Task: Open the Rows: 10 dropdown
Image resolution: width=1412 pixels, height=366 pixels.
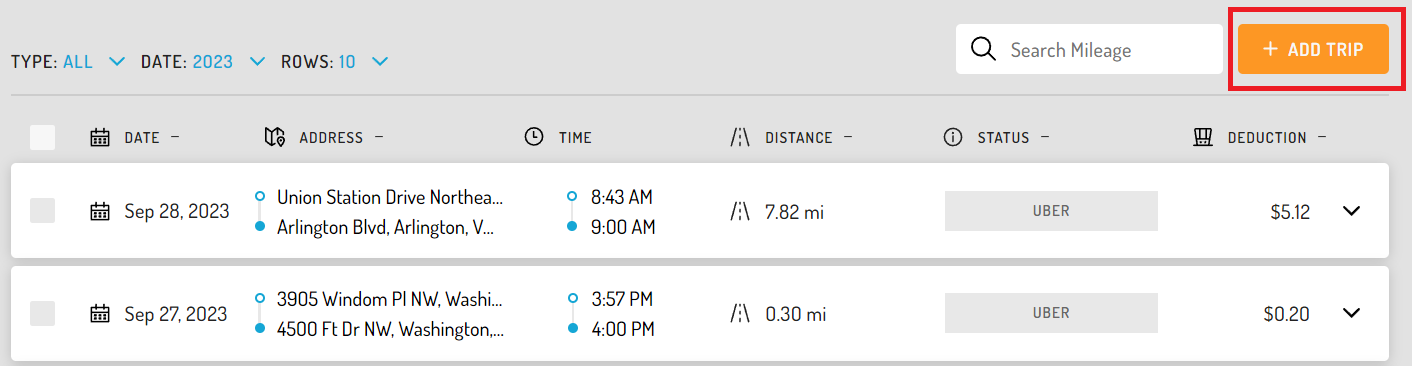Action: 335,62
